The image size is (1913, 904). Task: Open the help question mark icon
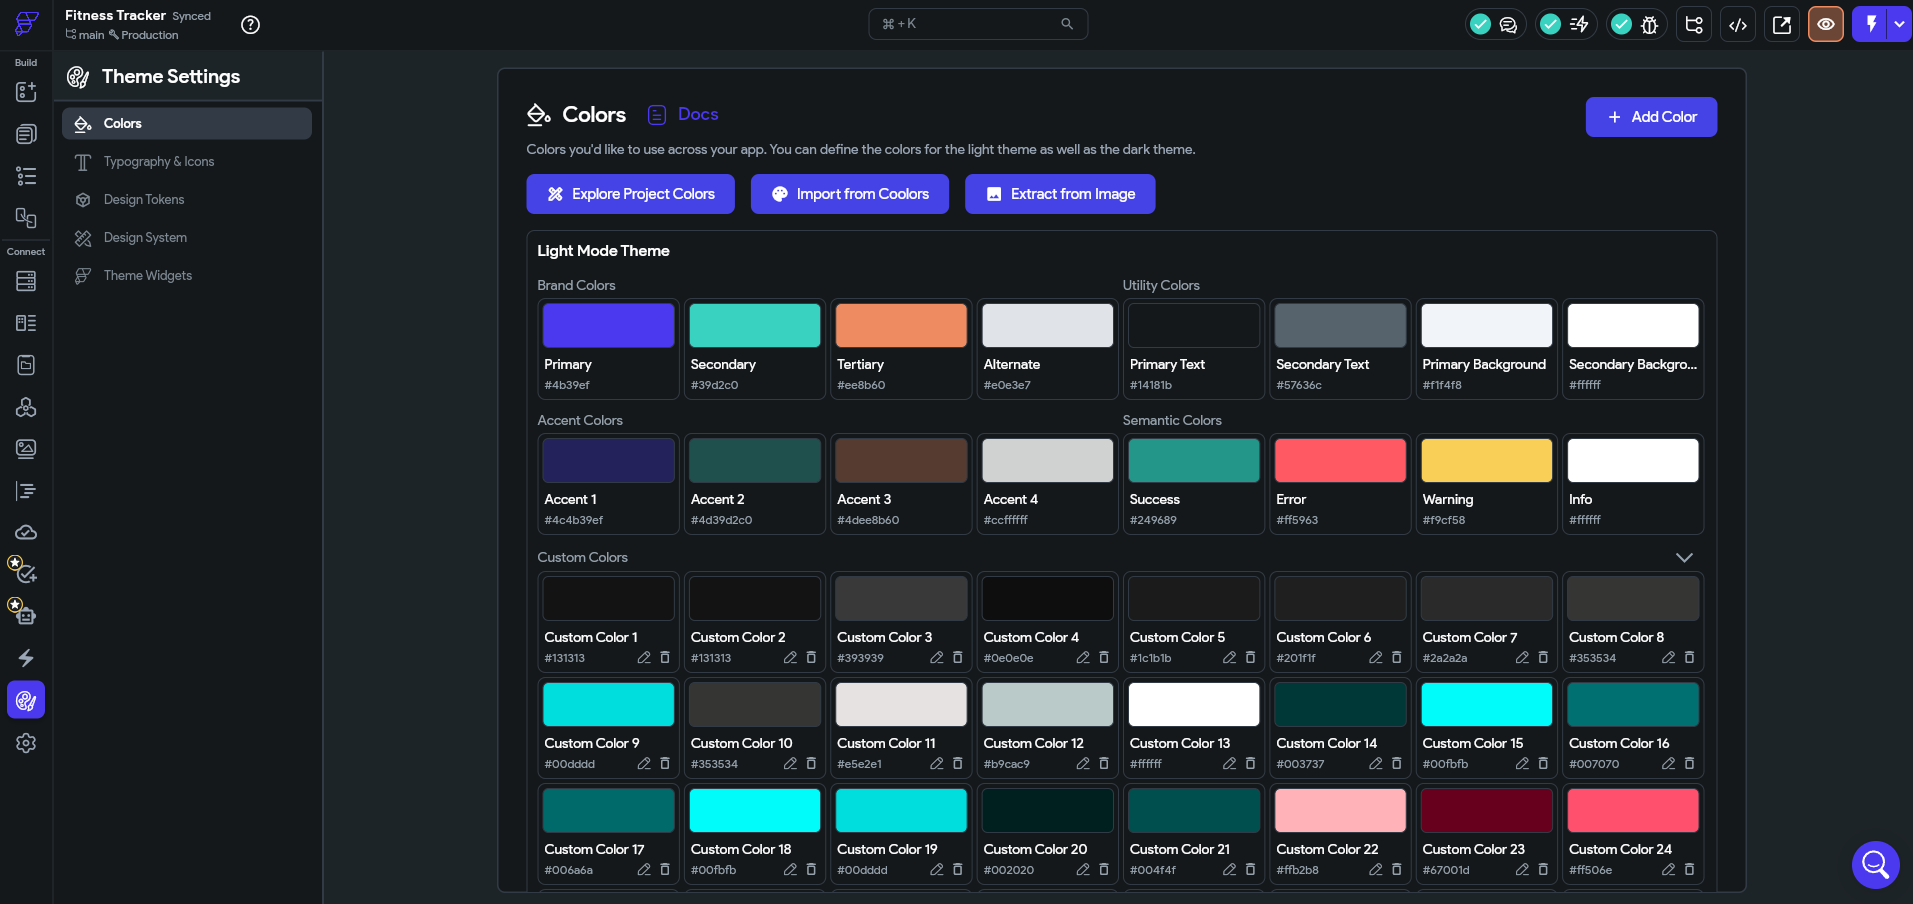(x=251, y=25)
